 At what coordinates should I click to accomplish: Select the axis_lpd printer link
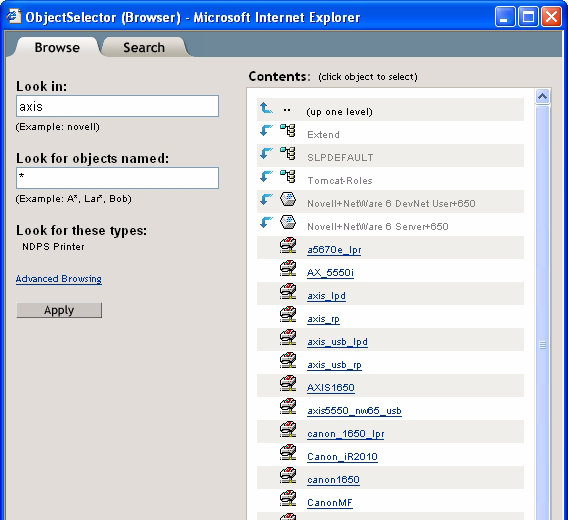(326, 296)
